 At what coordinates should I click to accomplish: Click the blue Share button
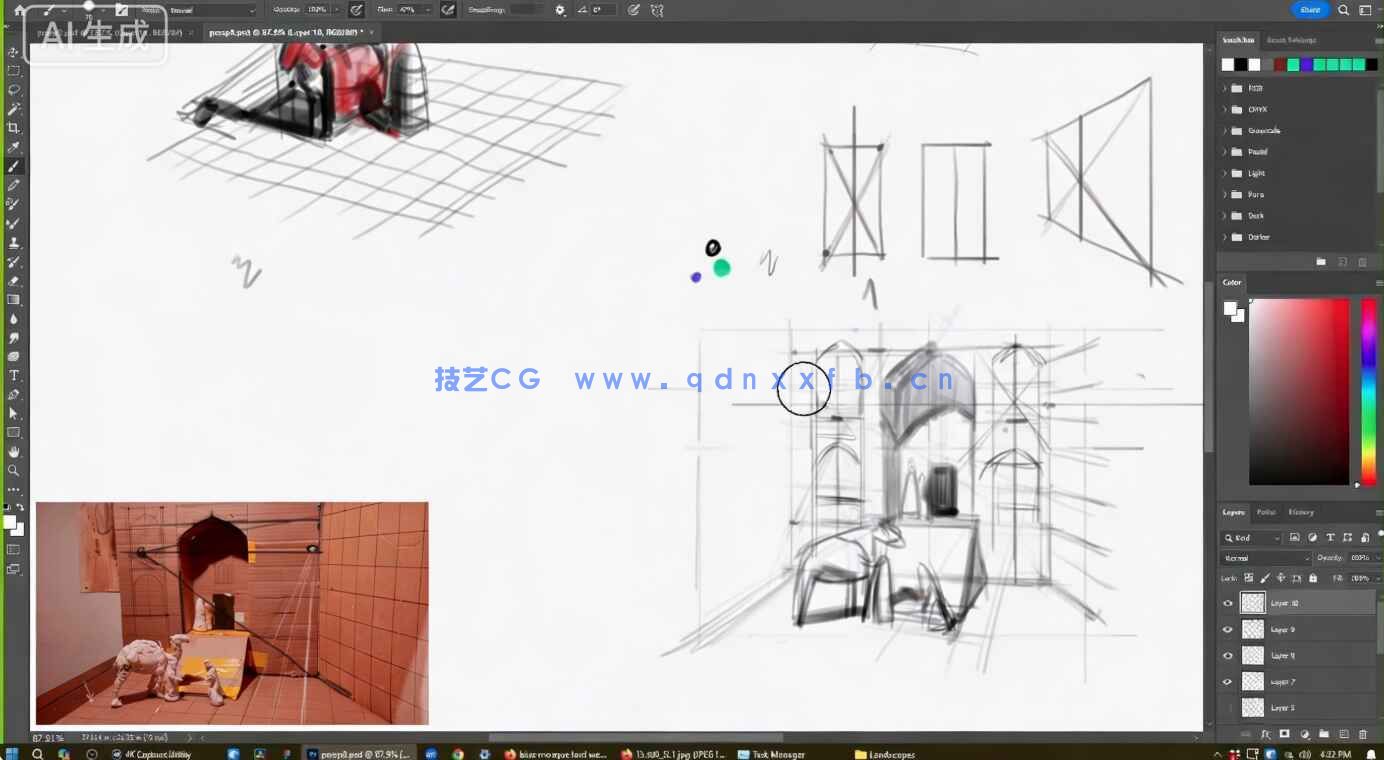pos(1310,10)
